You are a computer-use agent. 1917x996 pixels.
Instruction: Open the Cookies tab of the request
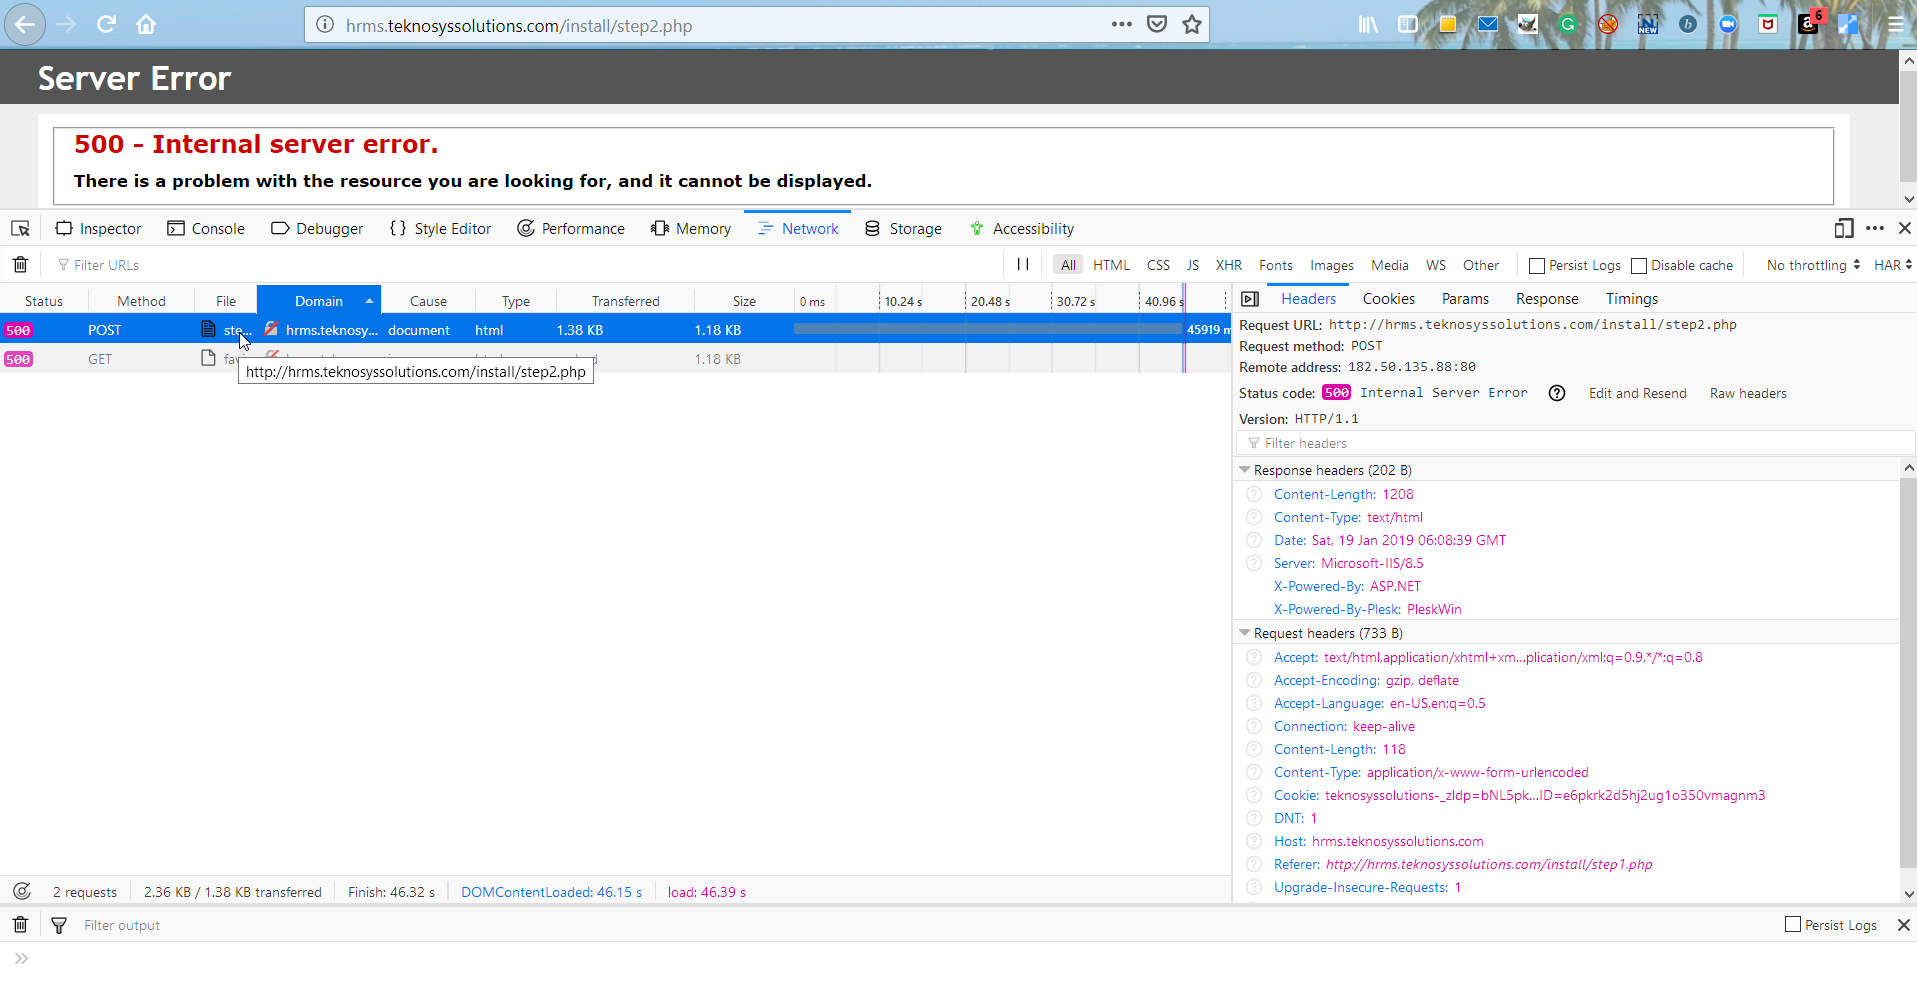pos(1388,299)
